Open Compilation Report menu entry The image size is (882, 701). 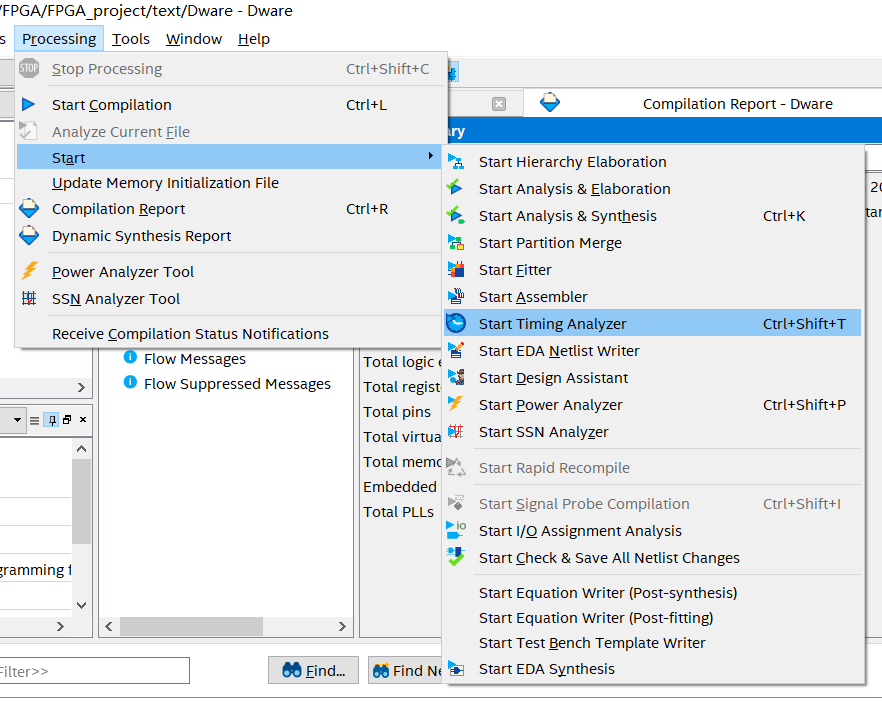231,209
